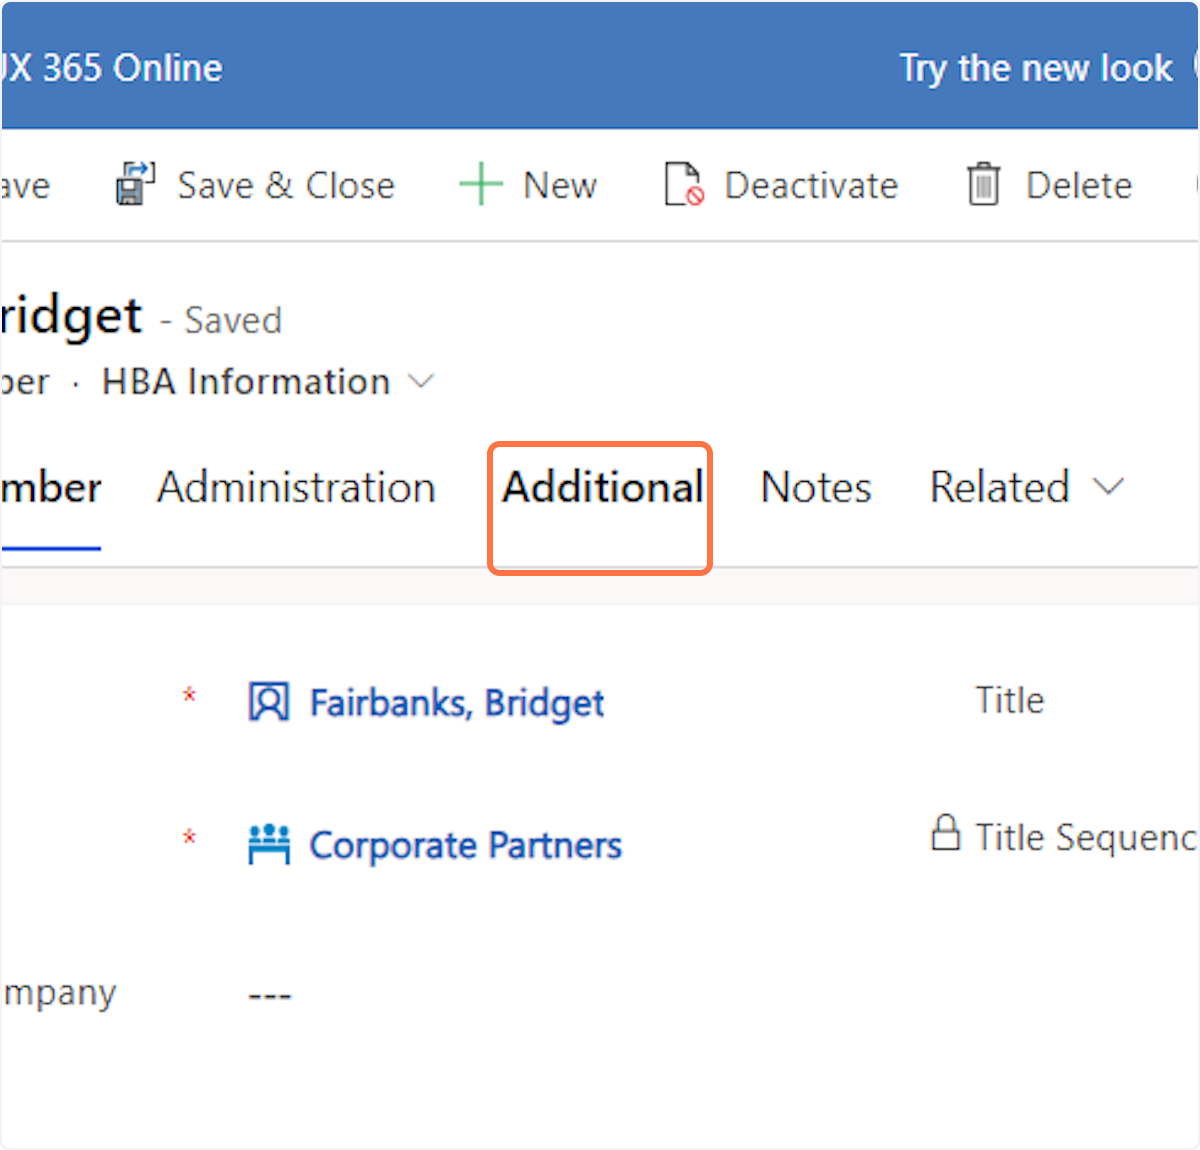
Task: Click the empty Company field value
Action: click(270, 995)
